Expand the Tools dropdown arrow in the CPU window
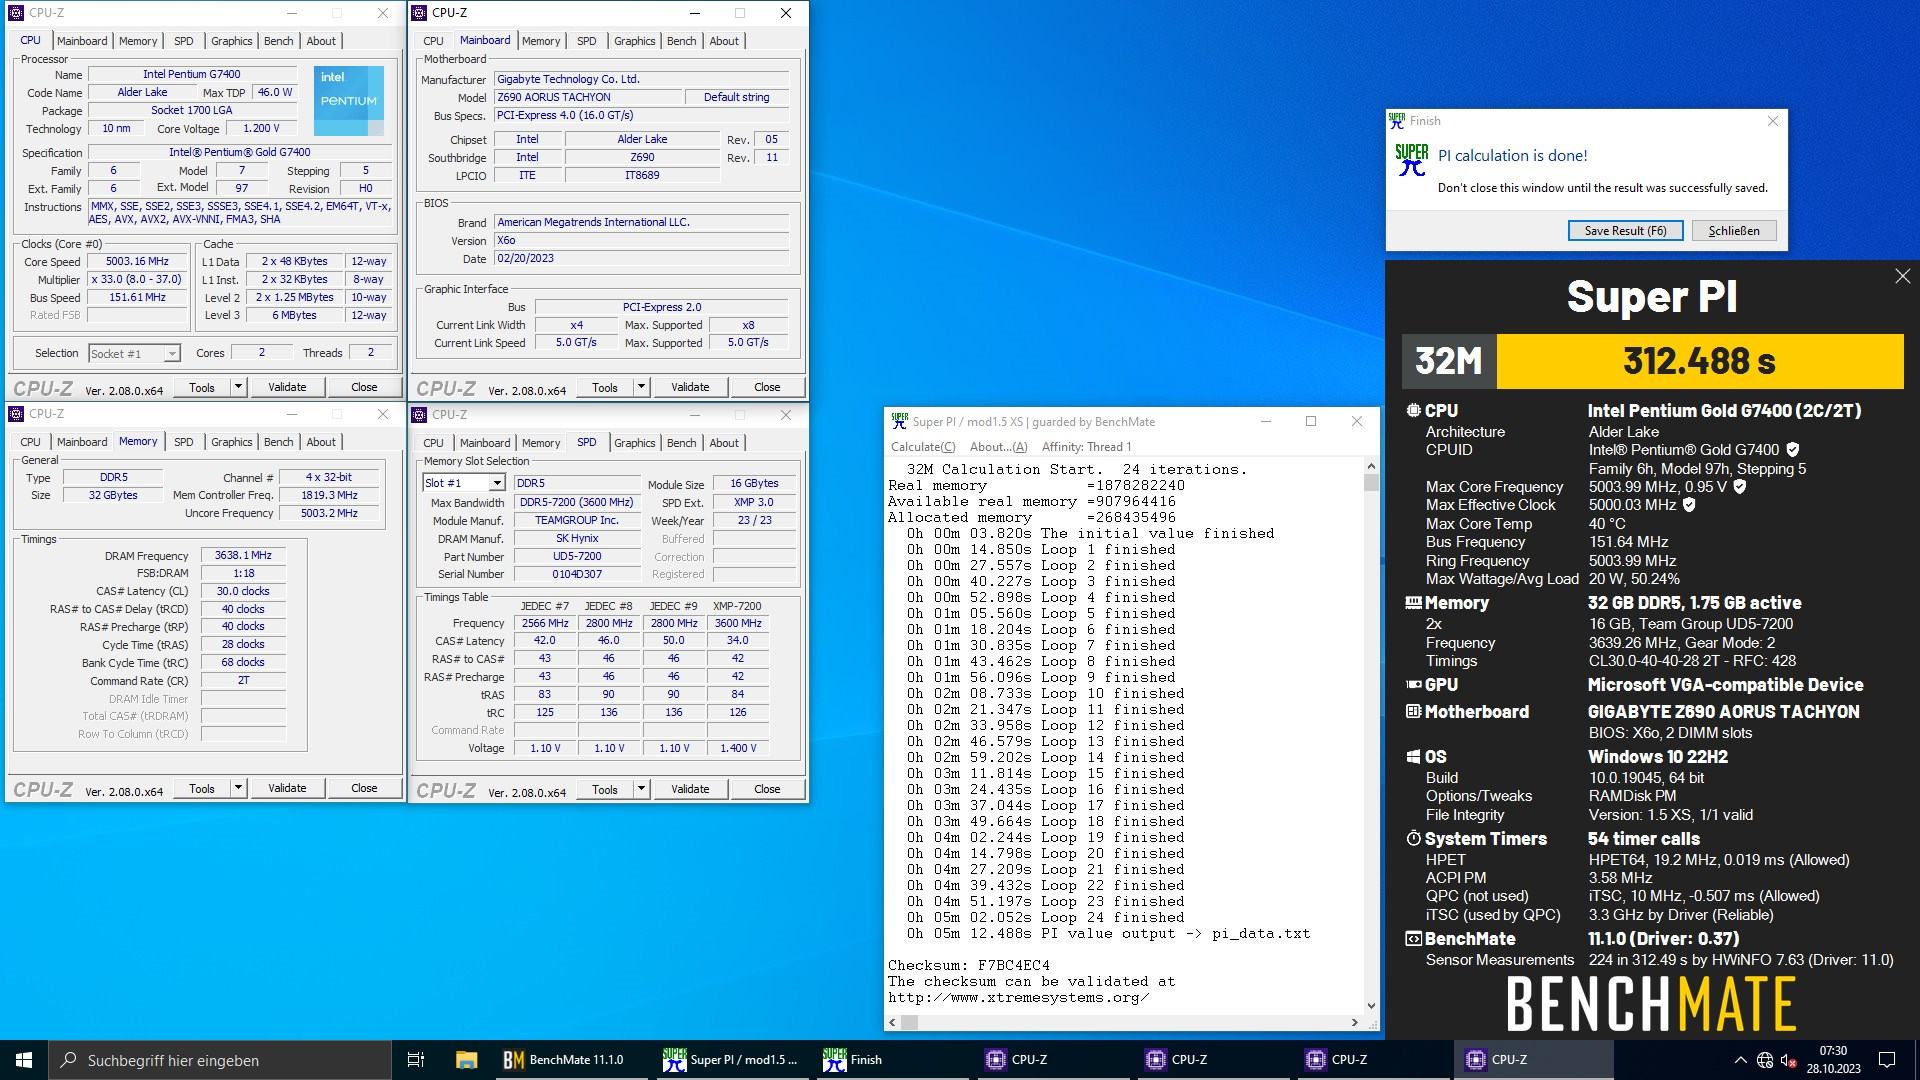The height and width of the screenshot is (1080, 1920). point(238,387)
